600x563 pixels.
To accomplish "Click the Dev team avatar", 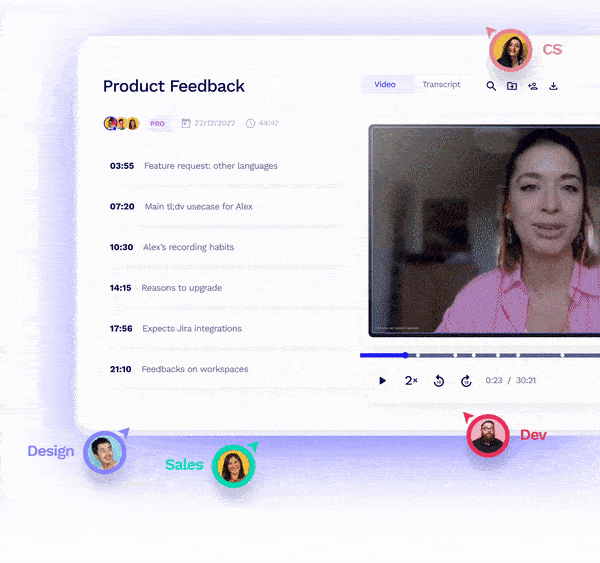I will 488,436.
